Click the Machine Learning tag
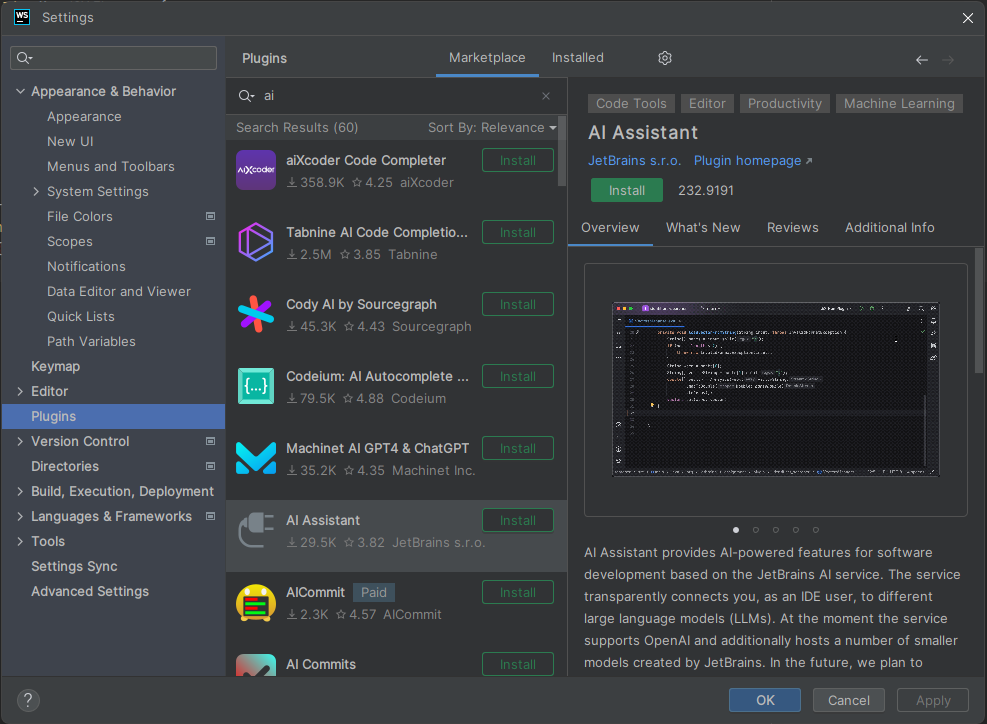 (x=899, y=103)
